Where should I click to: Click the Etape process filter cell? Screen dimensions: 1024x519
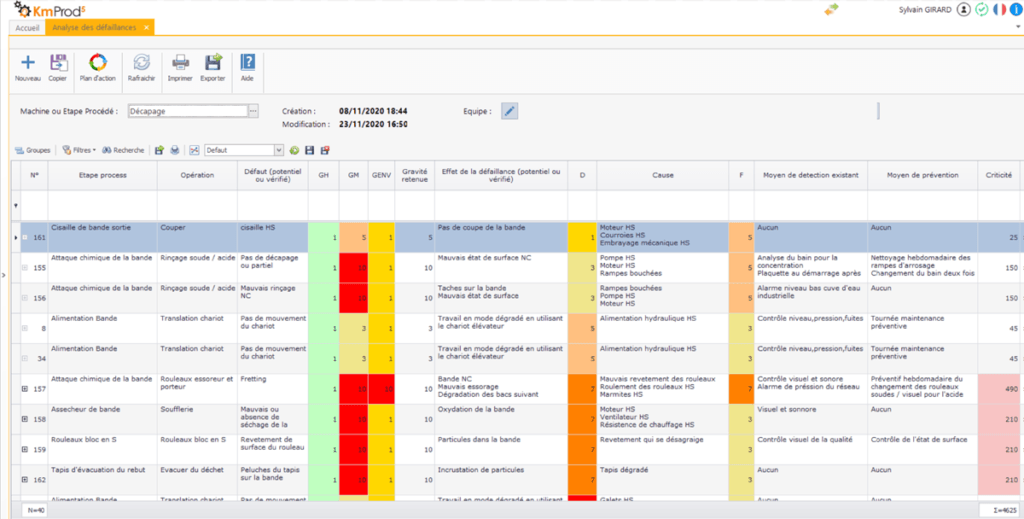[x=103, y=206]
